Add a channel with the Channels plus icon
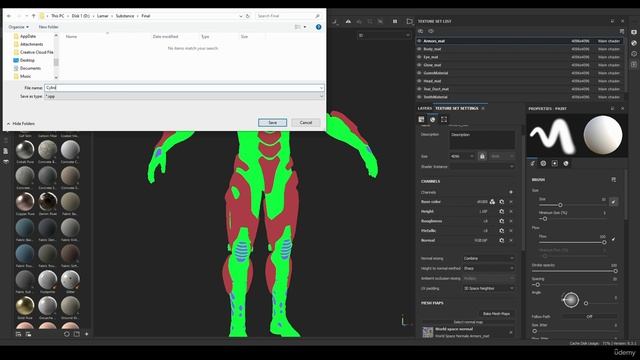Screen dimensions: 640x360 pos(511,192)
